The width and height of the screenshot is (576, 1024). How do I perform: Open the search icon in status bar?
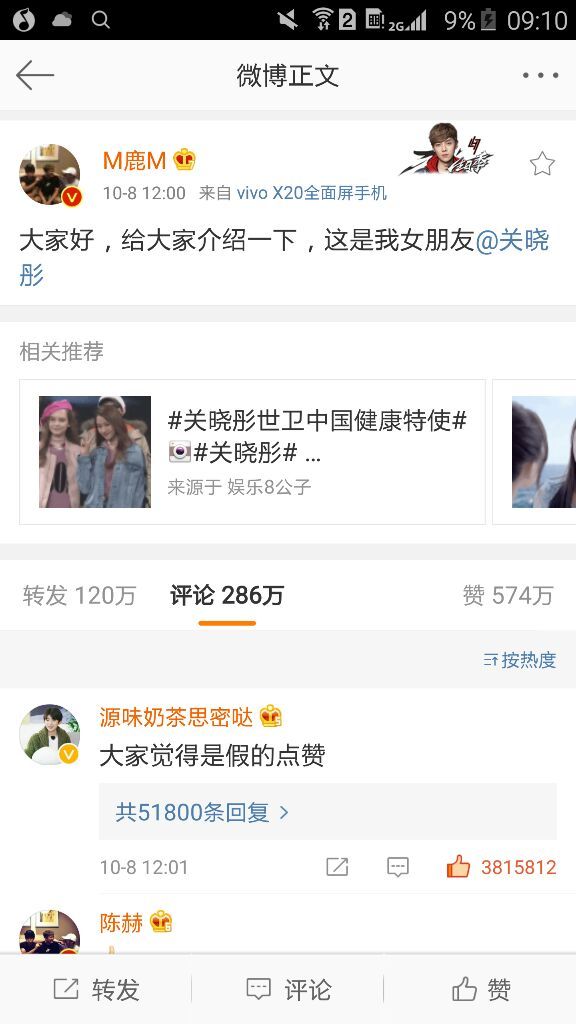coord(101,20)
